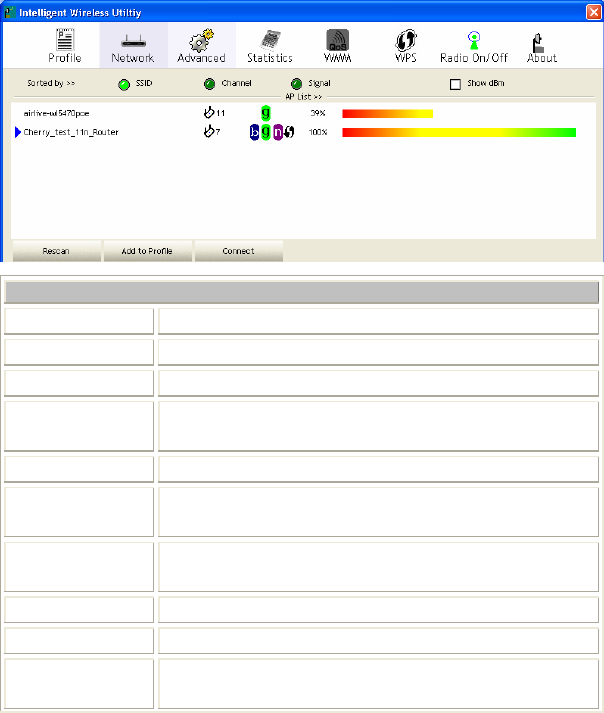
Task: Select the airlive-wl5470poe network
Action: (56, 113)
